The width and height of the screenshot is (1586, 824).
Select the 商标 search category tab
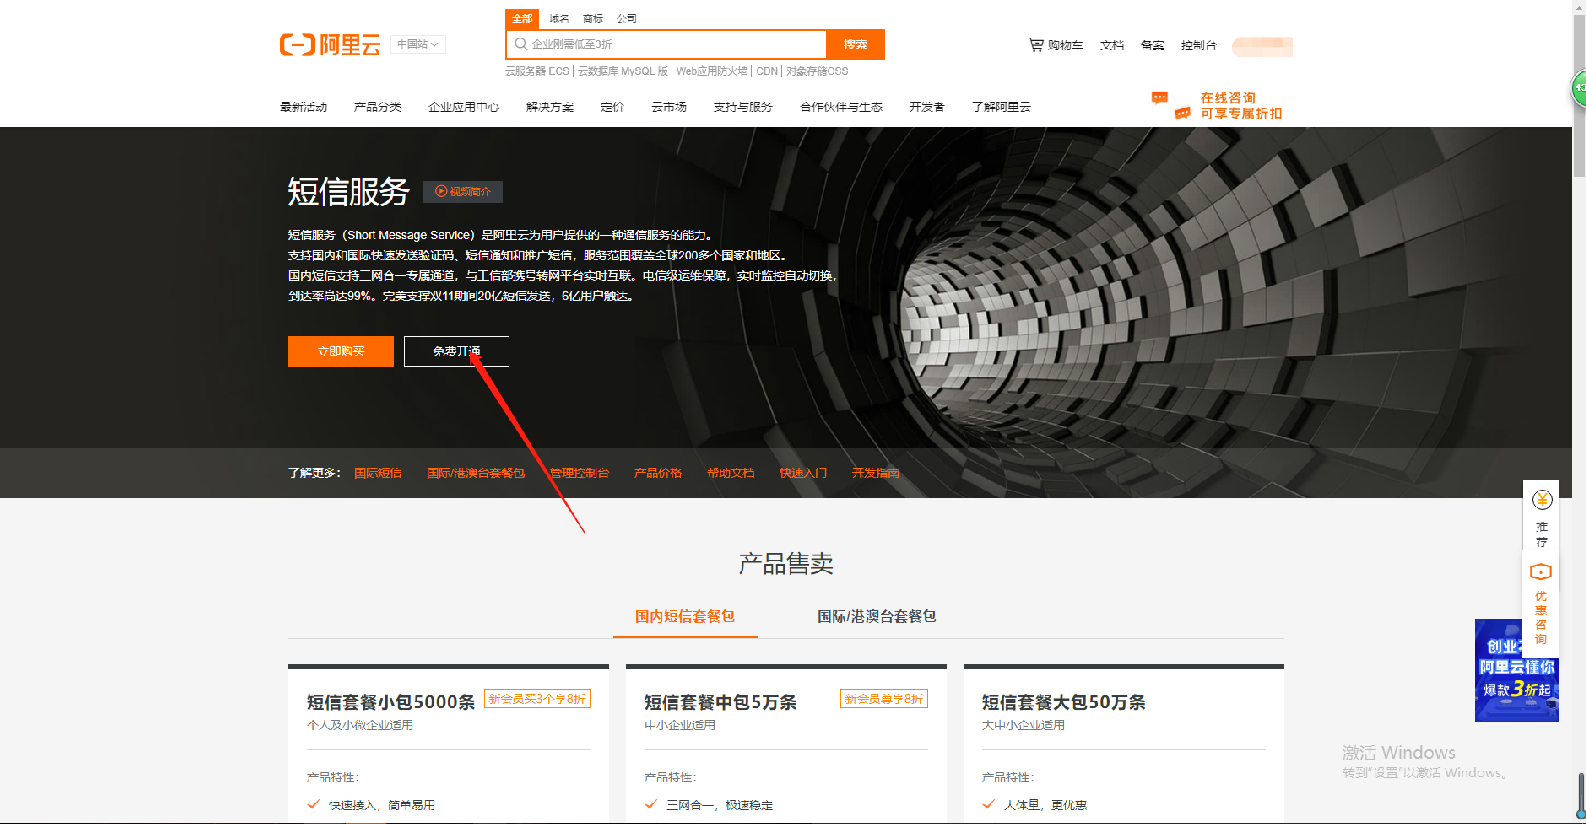click(593, 18)
